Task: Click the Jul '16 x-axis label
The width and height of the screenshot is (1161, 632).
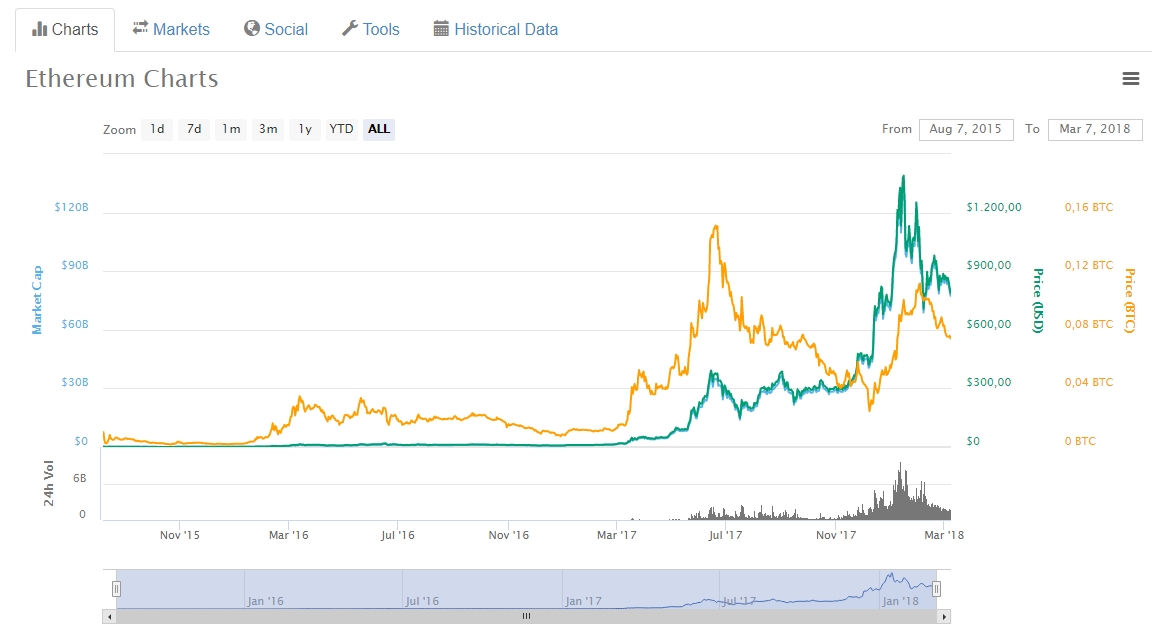Action: tap(398, 535)
